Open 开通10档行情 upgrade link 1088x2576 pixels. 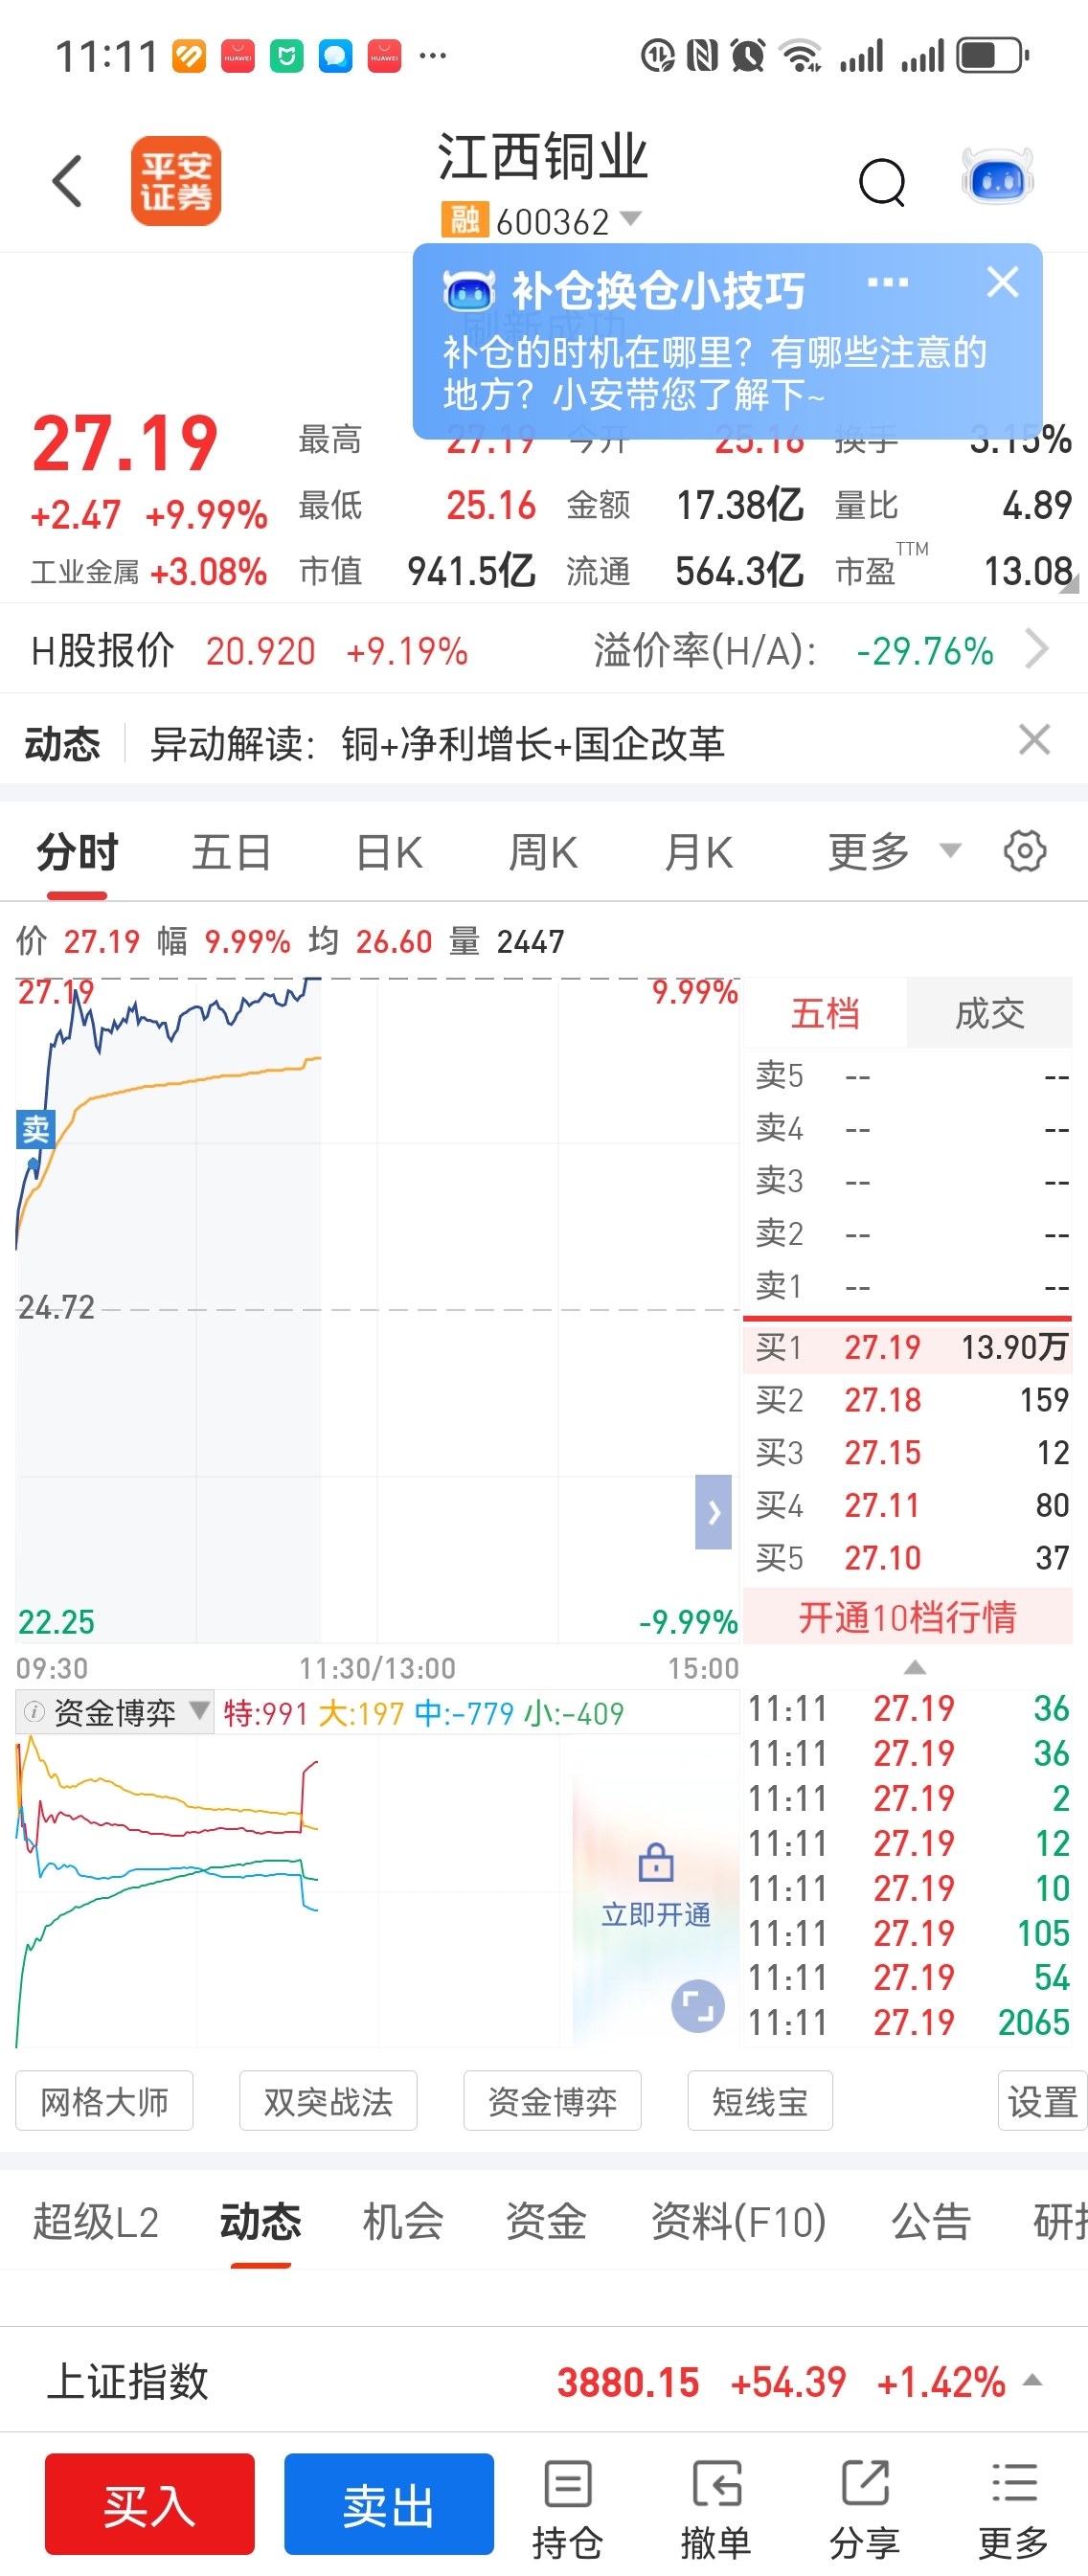click(907, 1617)
